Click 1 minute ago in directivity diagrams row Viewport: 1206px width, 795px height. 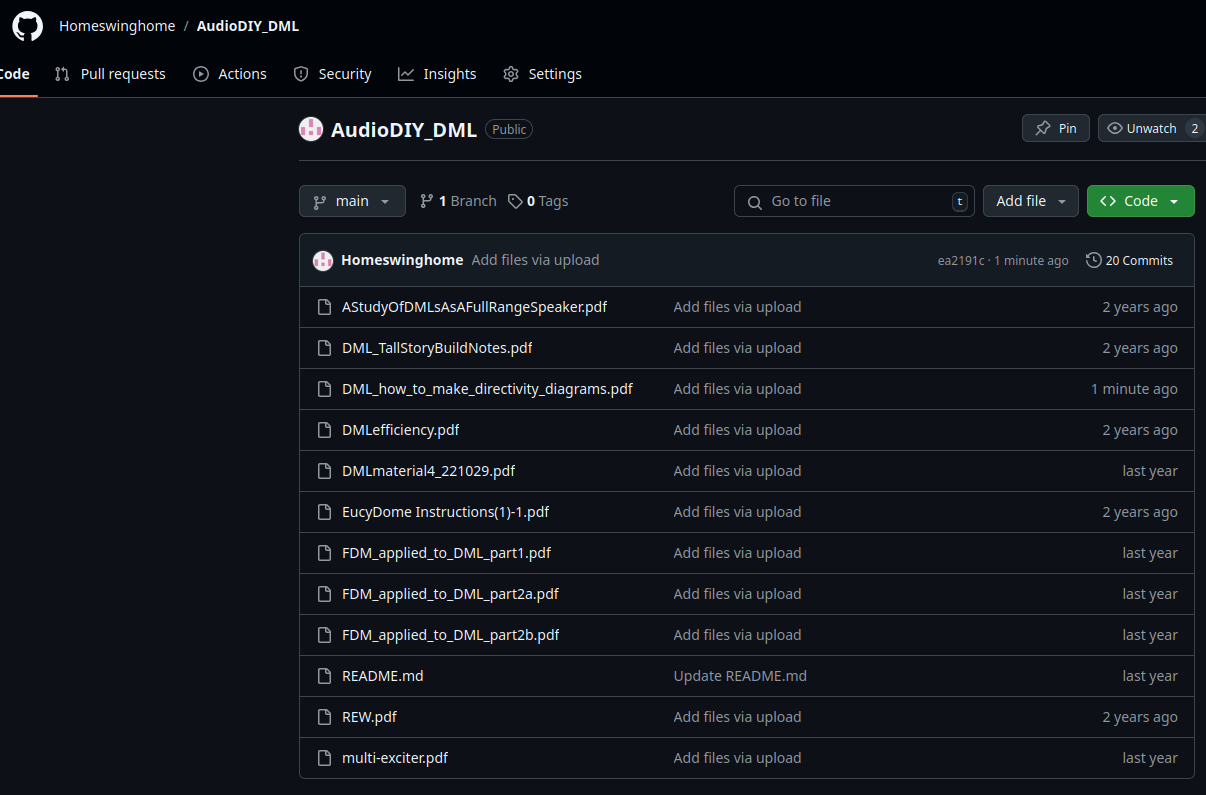coord(1134,389)
